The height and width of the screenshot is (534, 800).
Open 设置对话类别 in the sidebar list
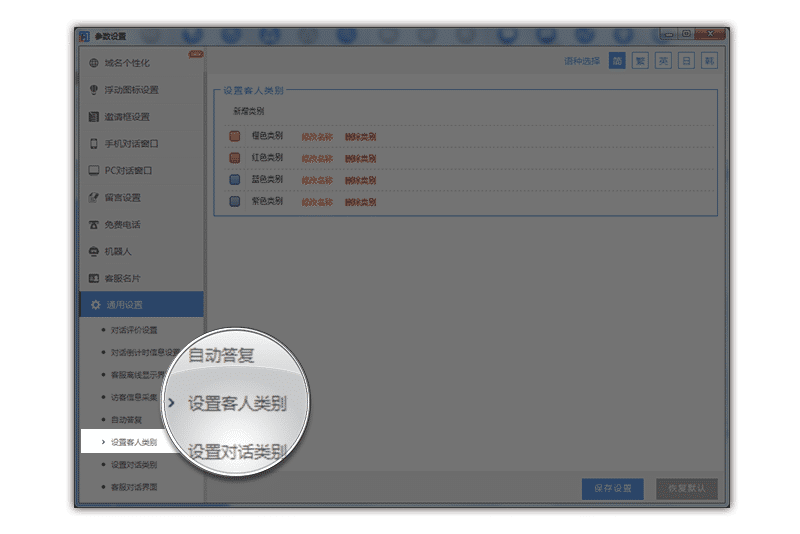pos(134,465)
